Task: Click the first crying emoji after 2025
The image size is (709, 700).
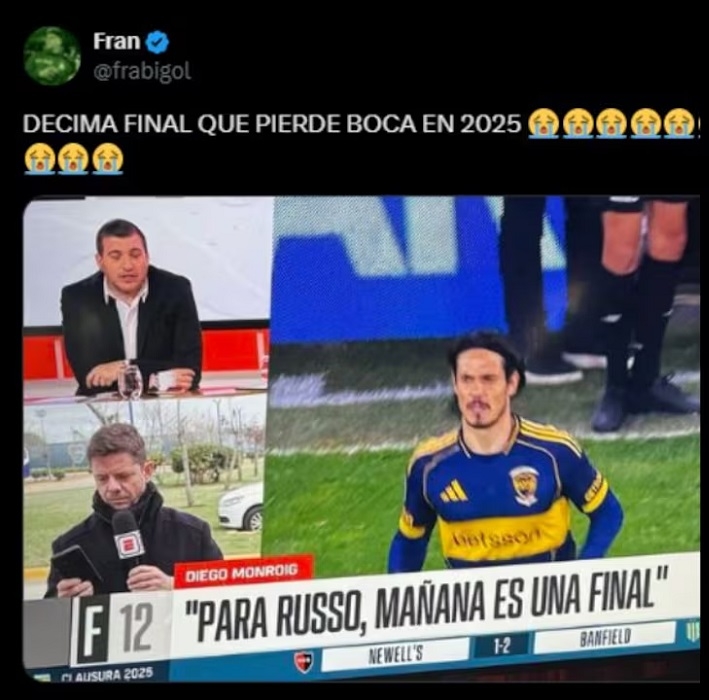Action: (544, 123)
